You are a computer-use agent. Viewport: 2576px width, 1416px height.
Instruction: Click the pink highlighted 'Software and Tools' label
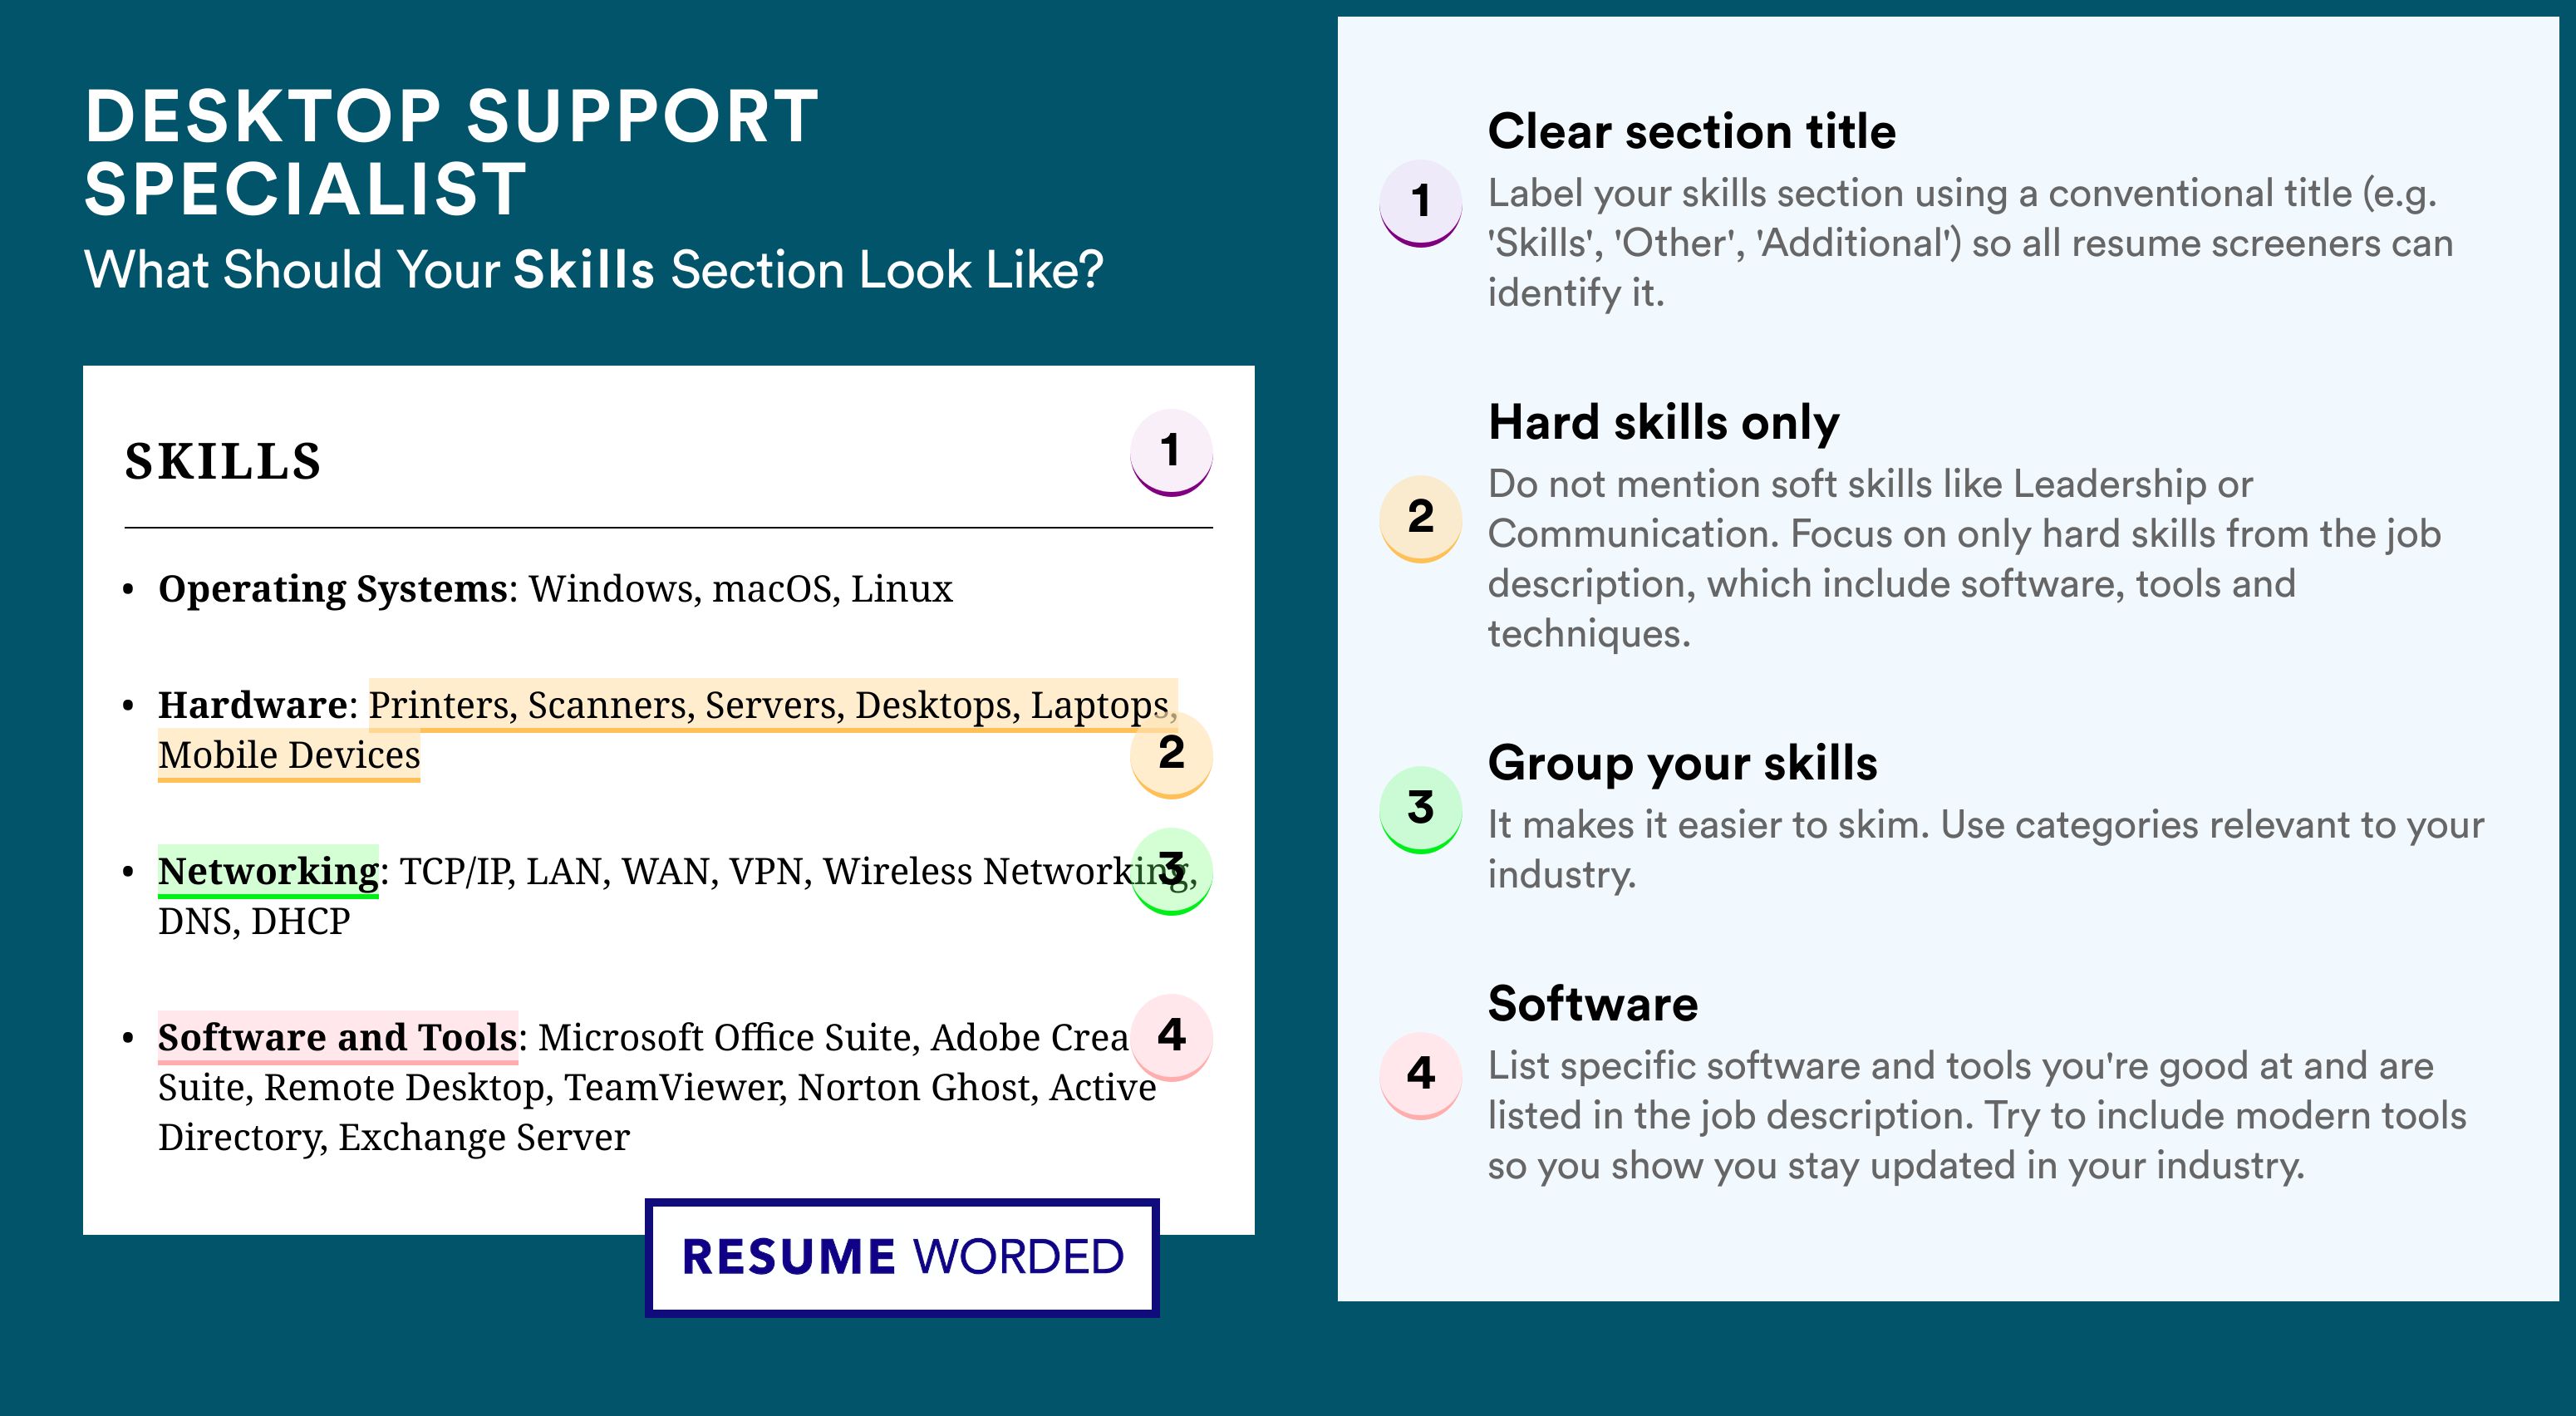pos(338,1037)
